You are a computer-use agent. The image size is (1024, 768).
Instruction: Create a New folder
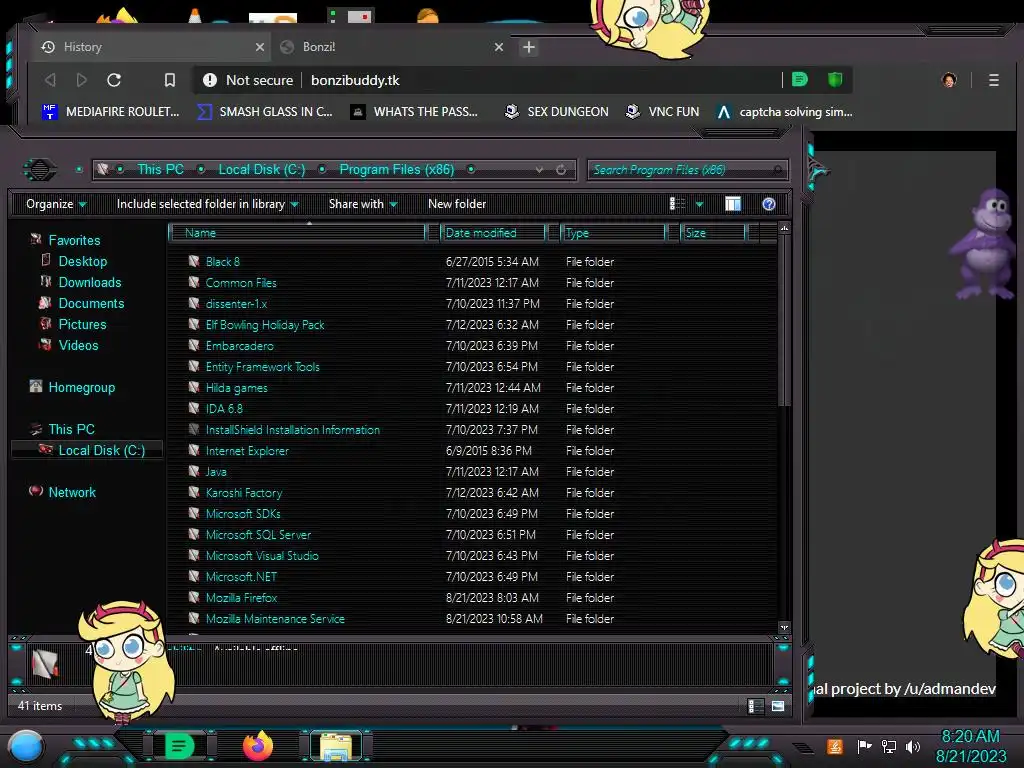click(x=457, y=204)
